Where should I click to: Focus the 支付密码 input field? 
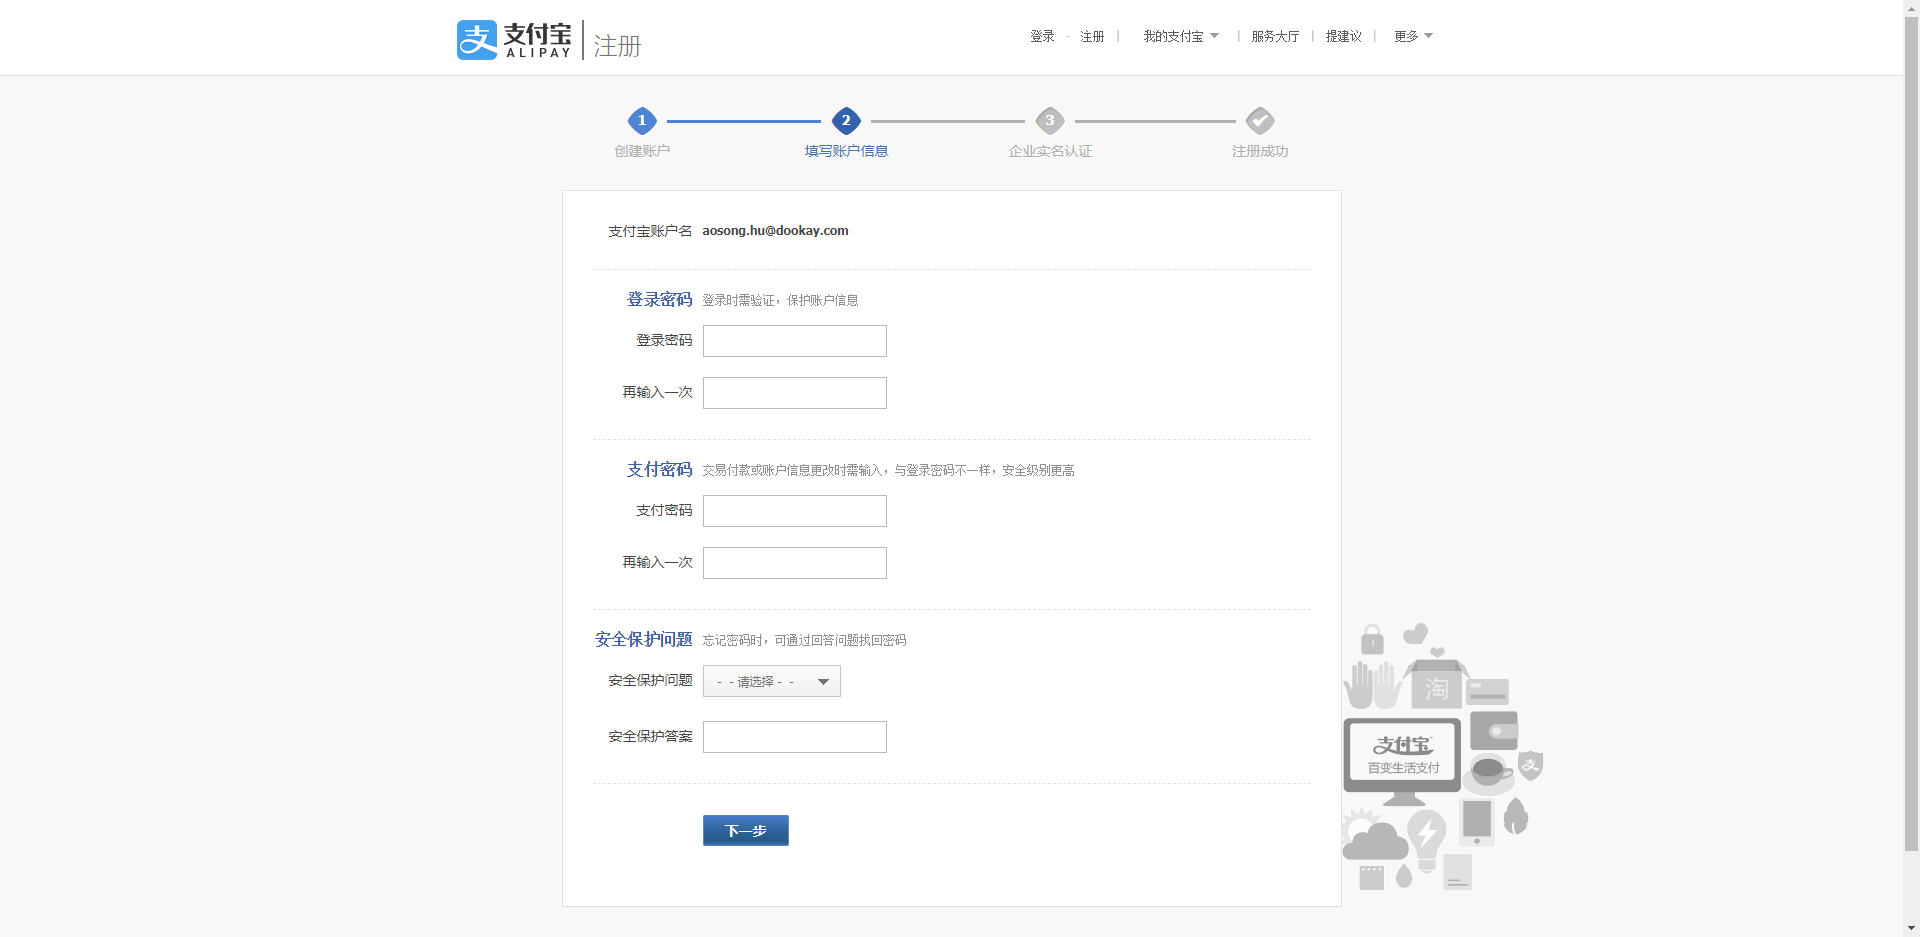[795, 511]
